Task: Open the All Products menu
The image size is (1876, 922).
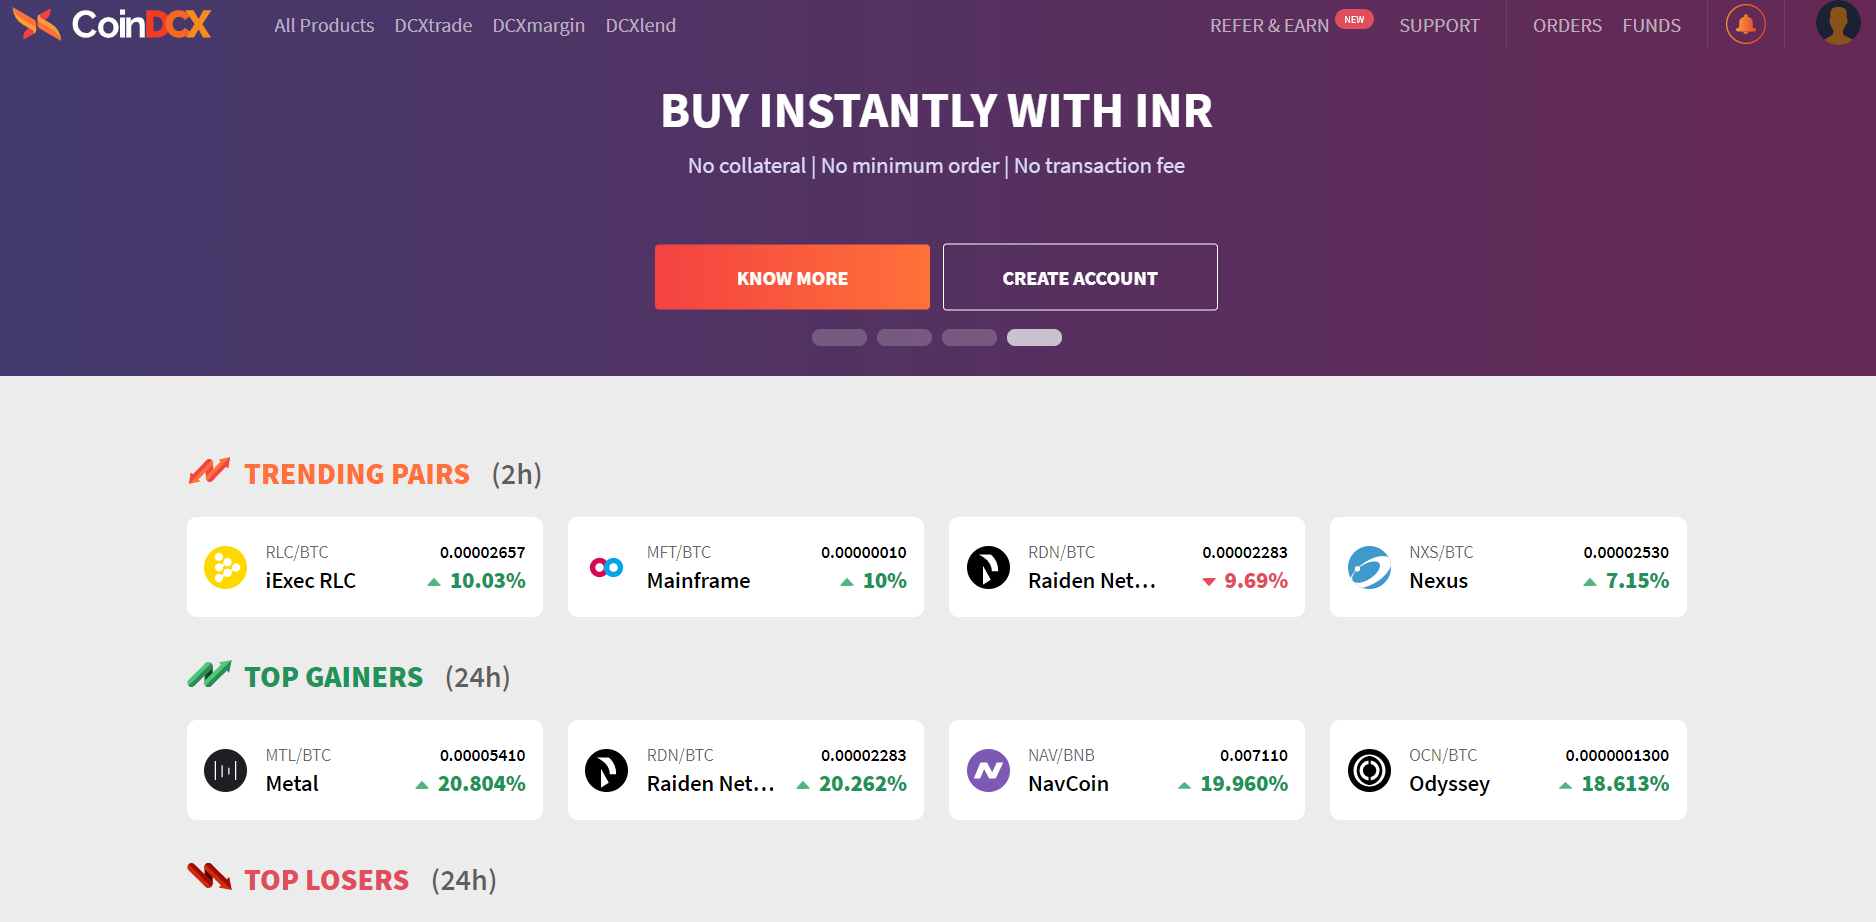Action: [324, 26]
